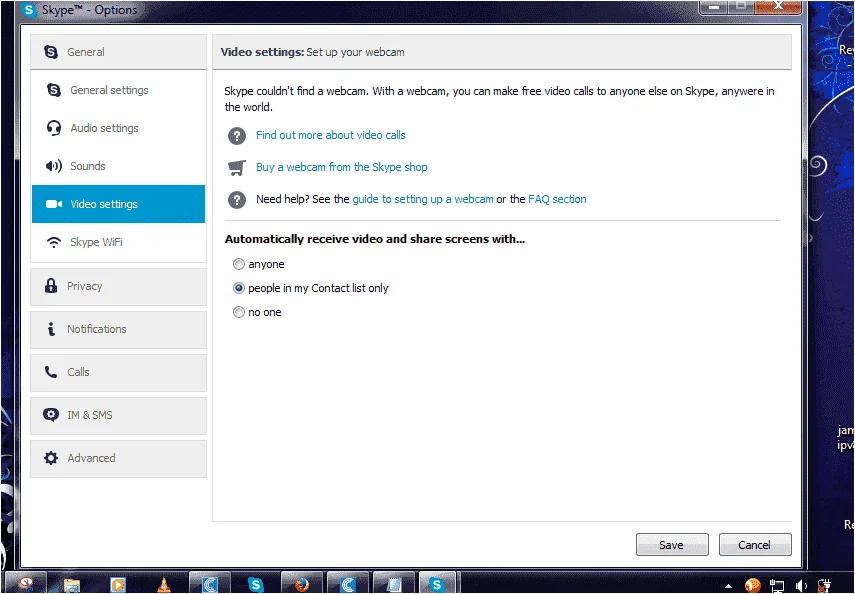Select the Video settings camera entry
The image size is (855, 594).
pos(118,204)
